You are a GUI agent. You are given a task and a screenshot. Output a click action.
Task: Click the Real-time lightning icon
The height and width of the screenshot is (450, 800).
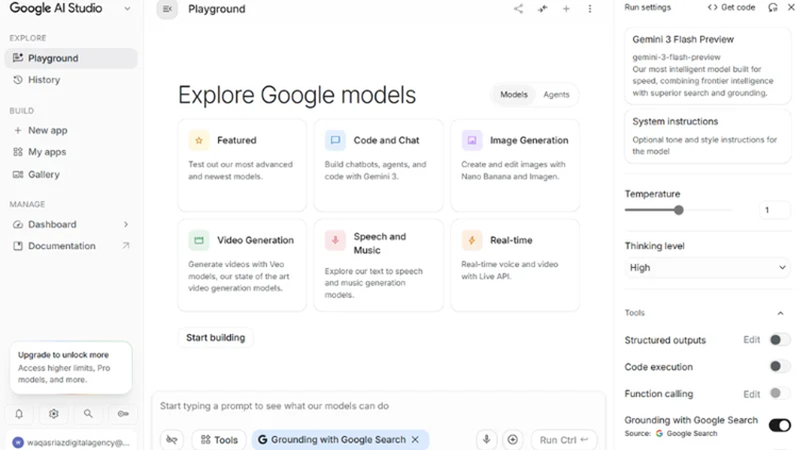472,240
